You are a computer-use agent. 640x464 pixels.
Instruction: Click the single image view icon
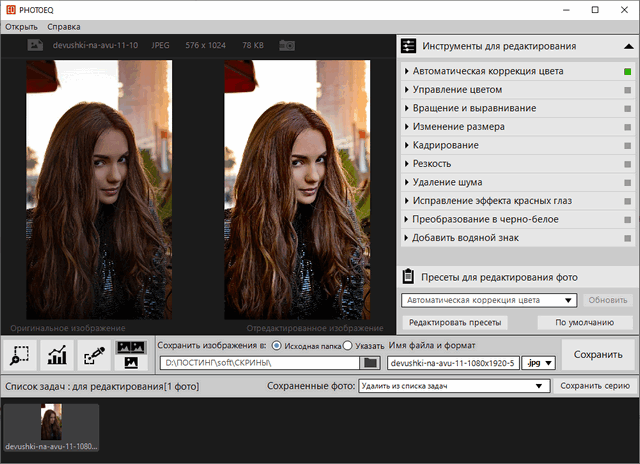[131, 364]
